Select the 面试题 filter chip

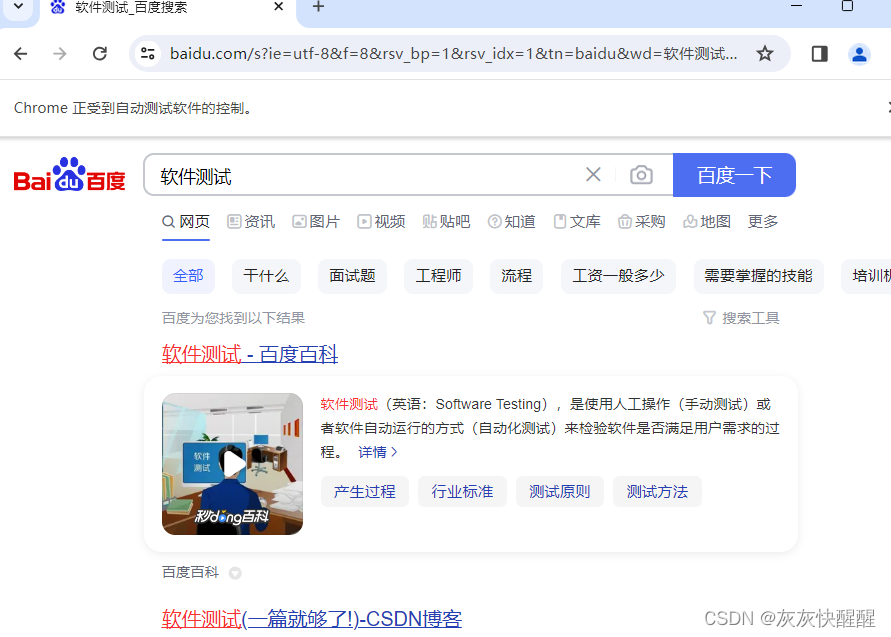pos(352,276)
